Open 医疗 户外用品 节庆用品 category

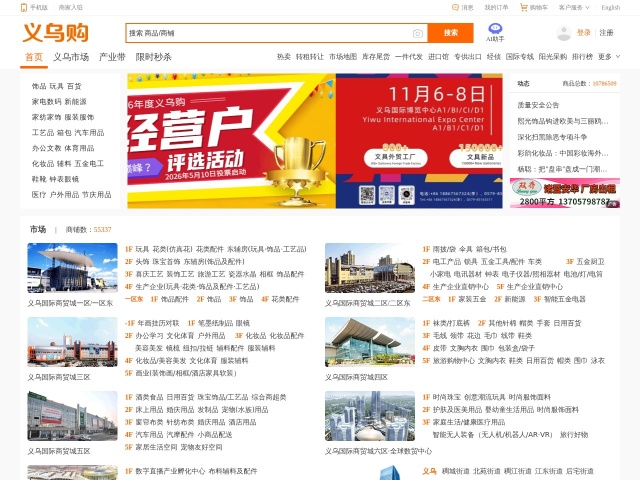[71, 195]
